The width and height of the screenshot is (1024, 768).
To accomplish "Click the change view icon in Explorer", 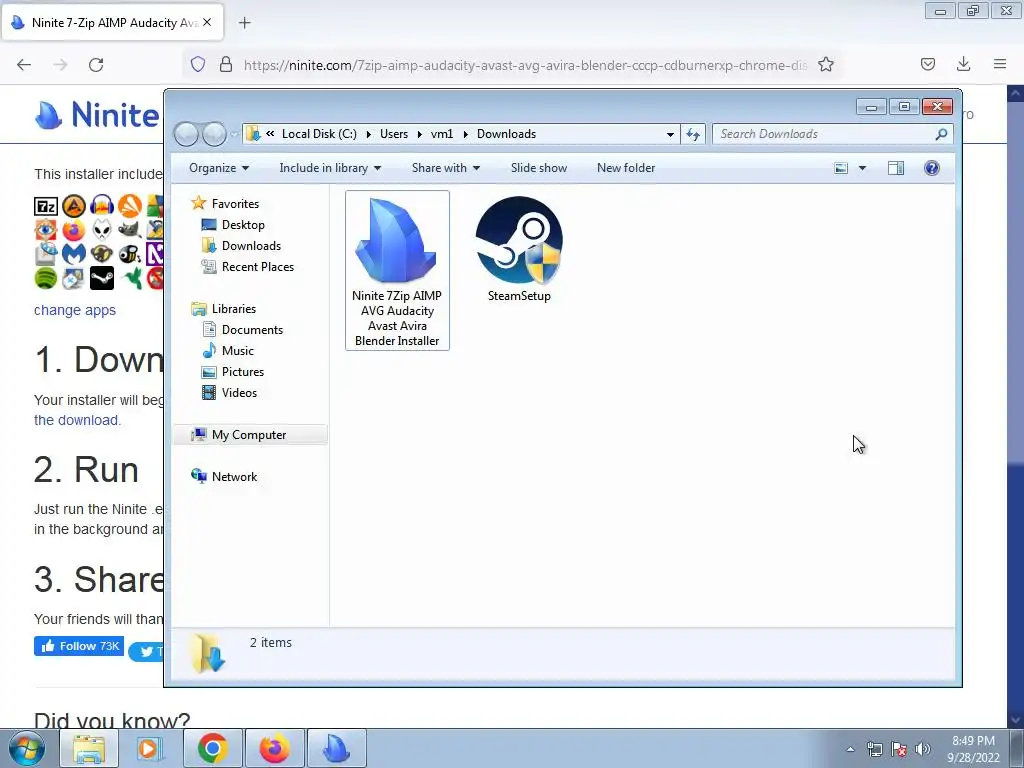I will pyautogui.click(x=841, y=168).
